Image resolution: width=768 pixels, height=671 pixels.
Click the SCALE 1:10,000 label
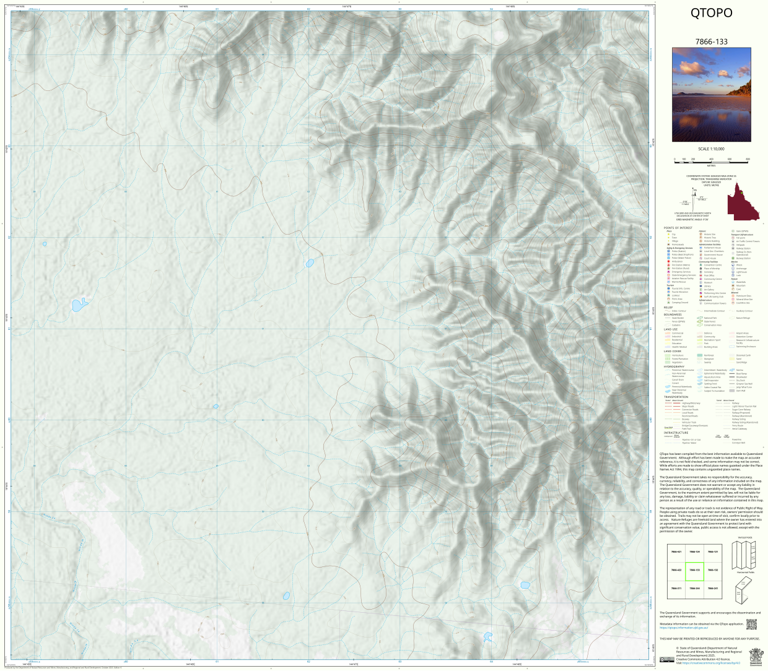coord(711,149)
